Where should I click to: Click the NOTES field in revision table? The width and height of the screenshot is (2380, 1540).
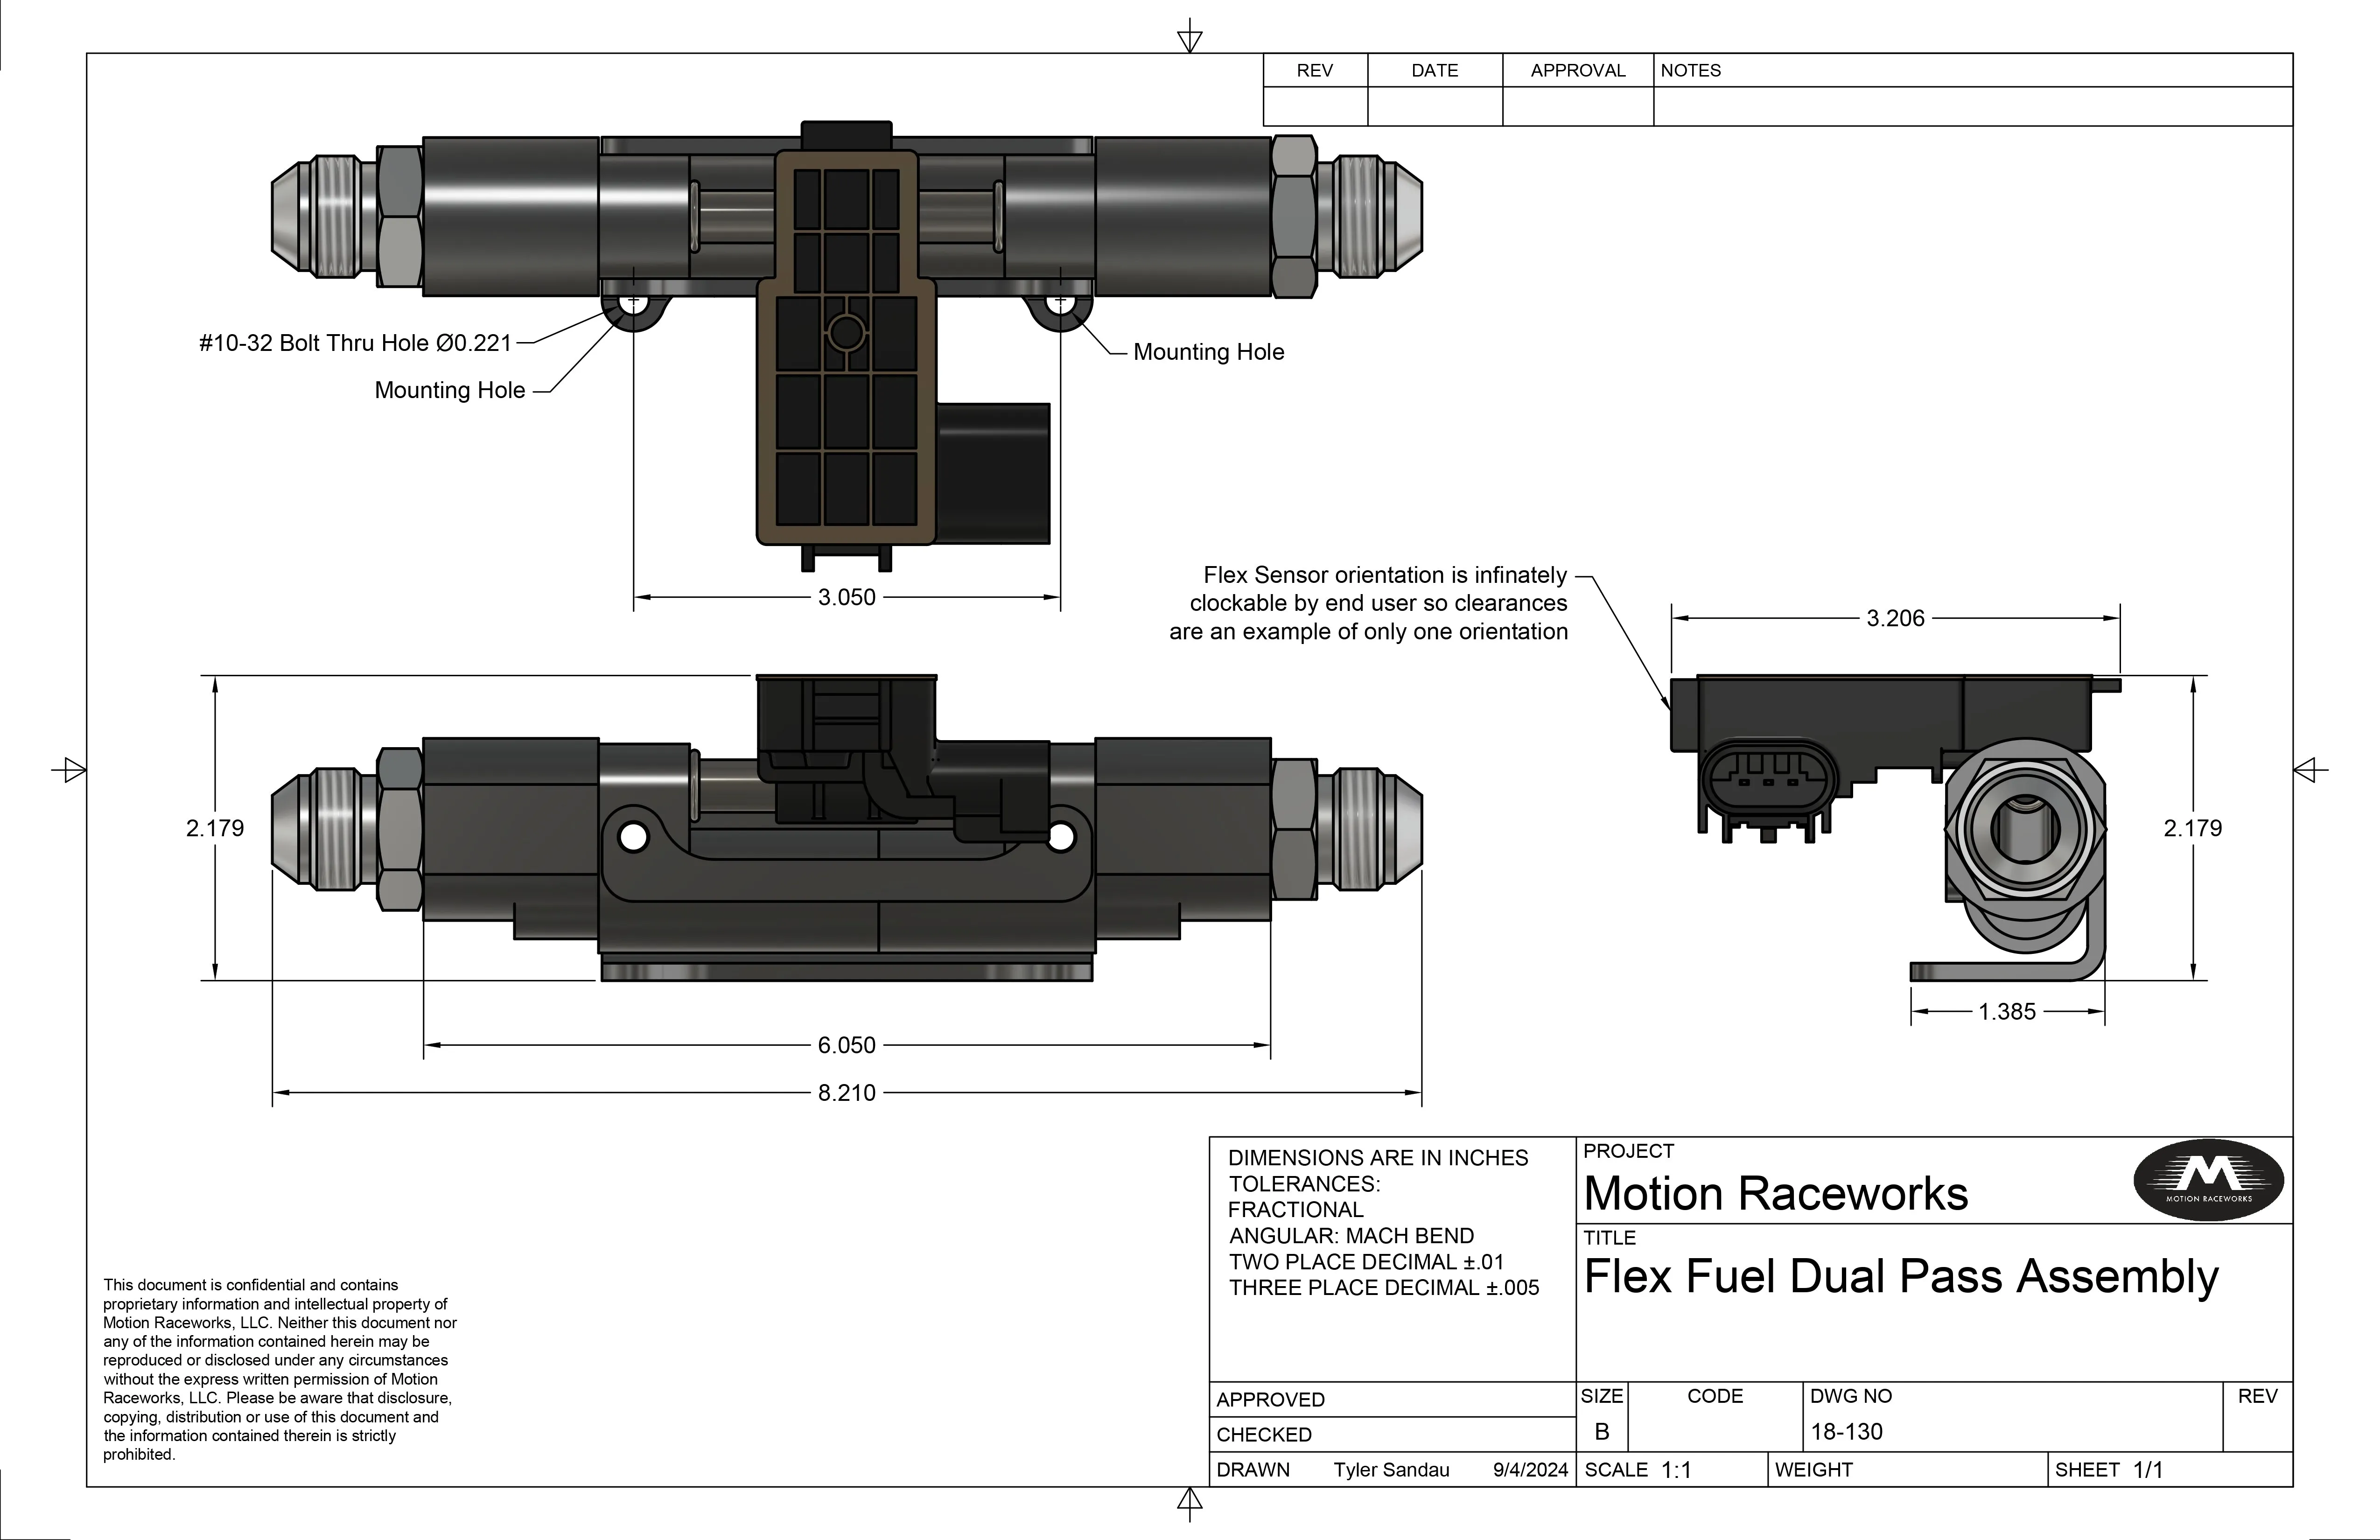click(x=1973, y=106)
